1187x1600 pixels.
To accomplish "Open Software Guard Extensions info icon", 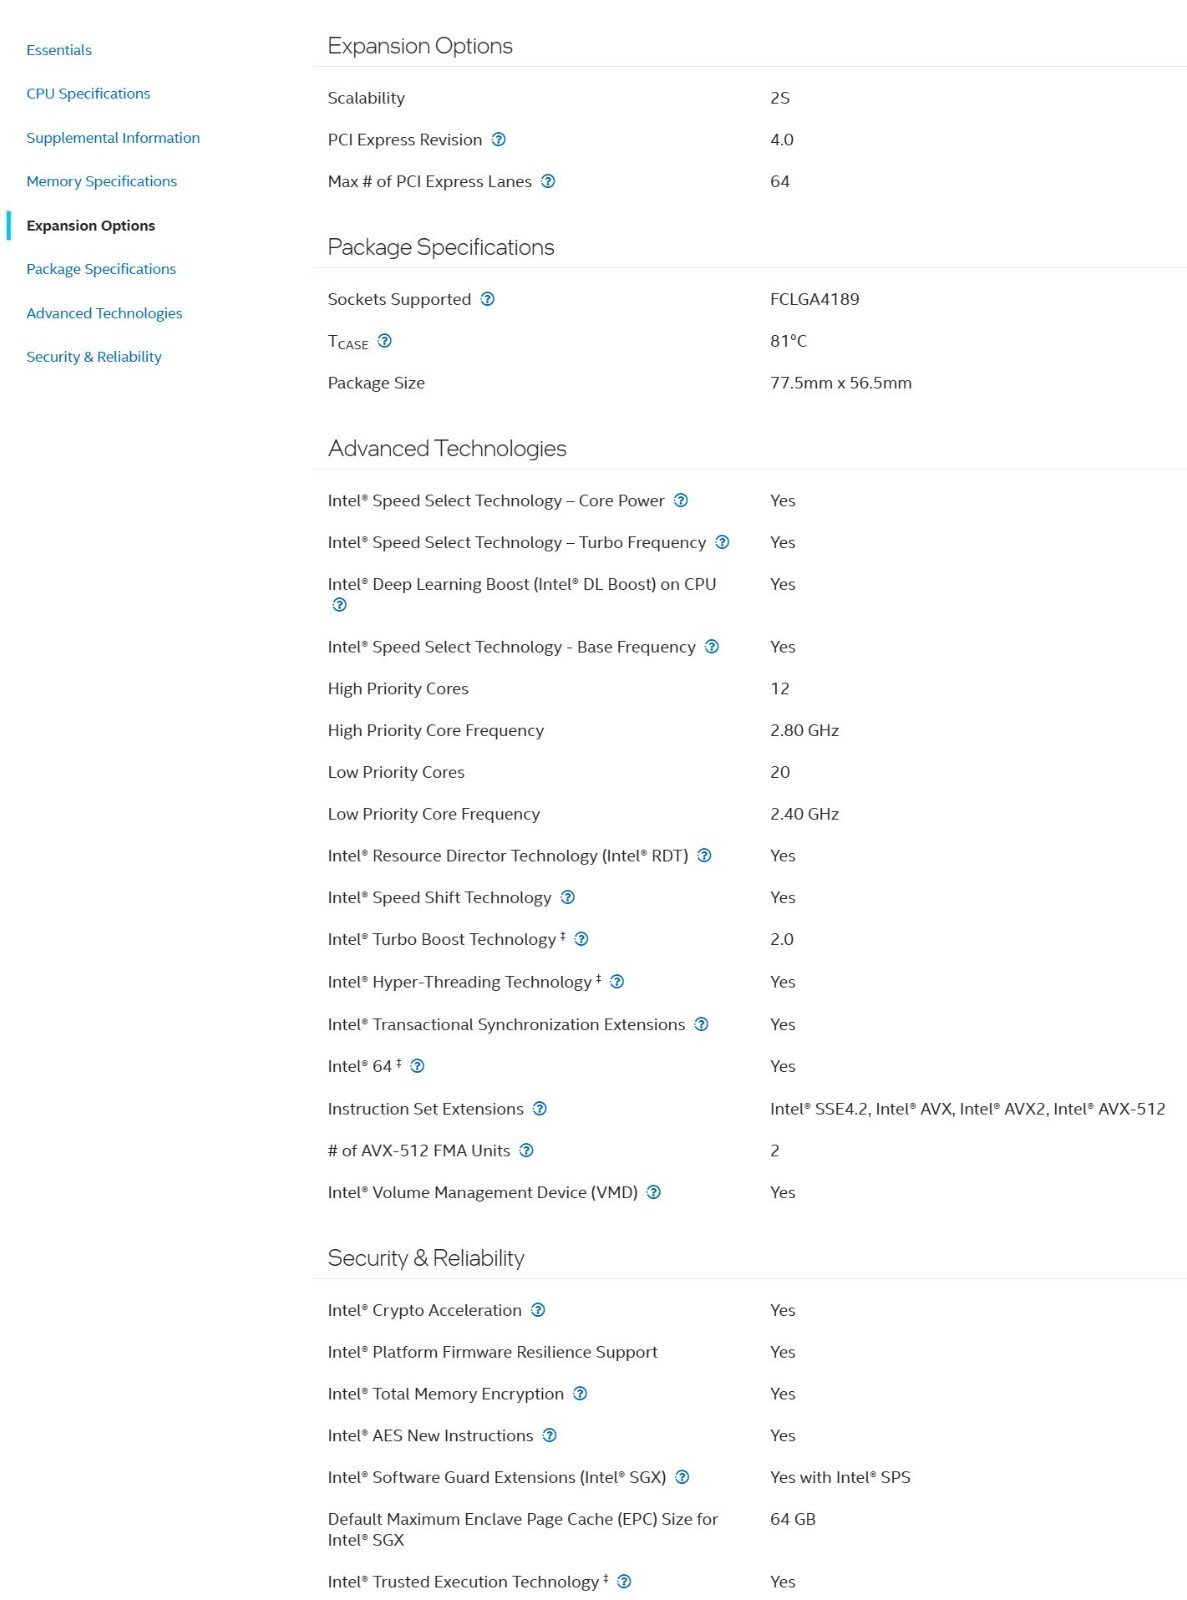I will tap(682, 1478).
